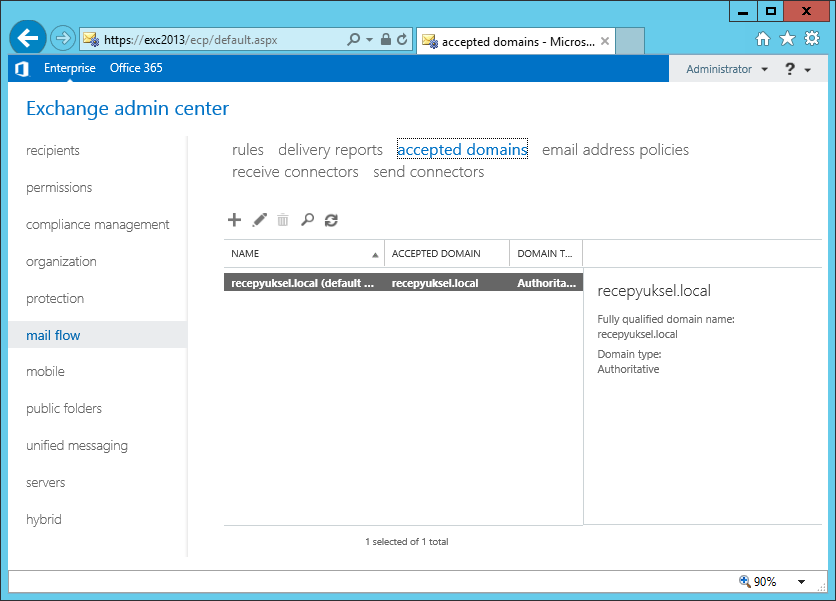Open the rules tab
This screenshot has height=601, width=836.
click(247, 150)
